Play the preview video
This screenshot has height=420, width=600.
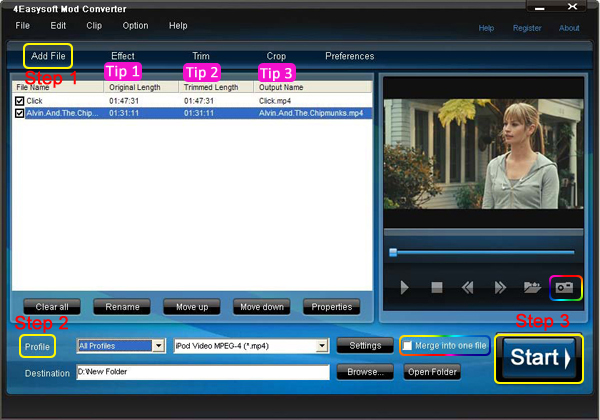404,287
